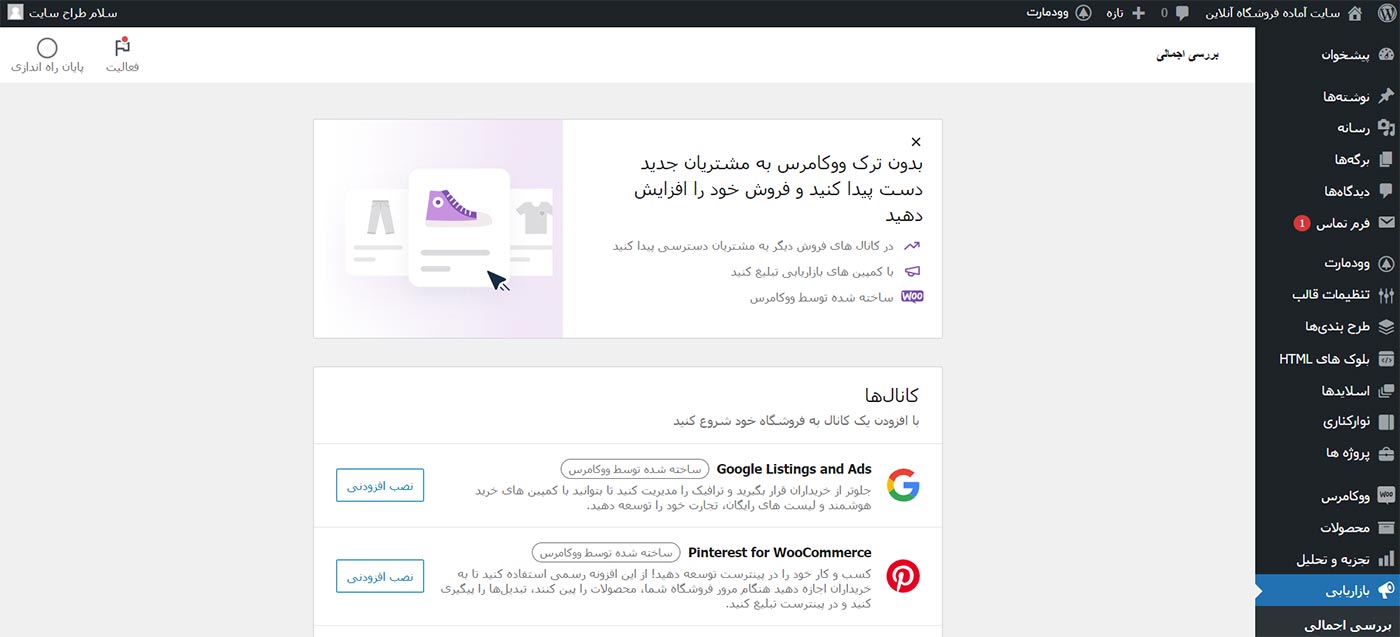The height and width of the screenshot is (637, 1400).
Task: Click the pin icon beside نوشته‌ها
Action: coord(1386,96)
